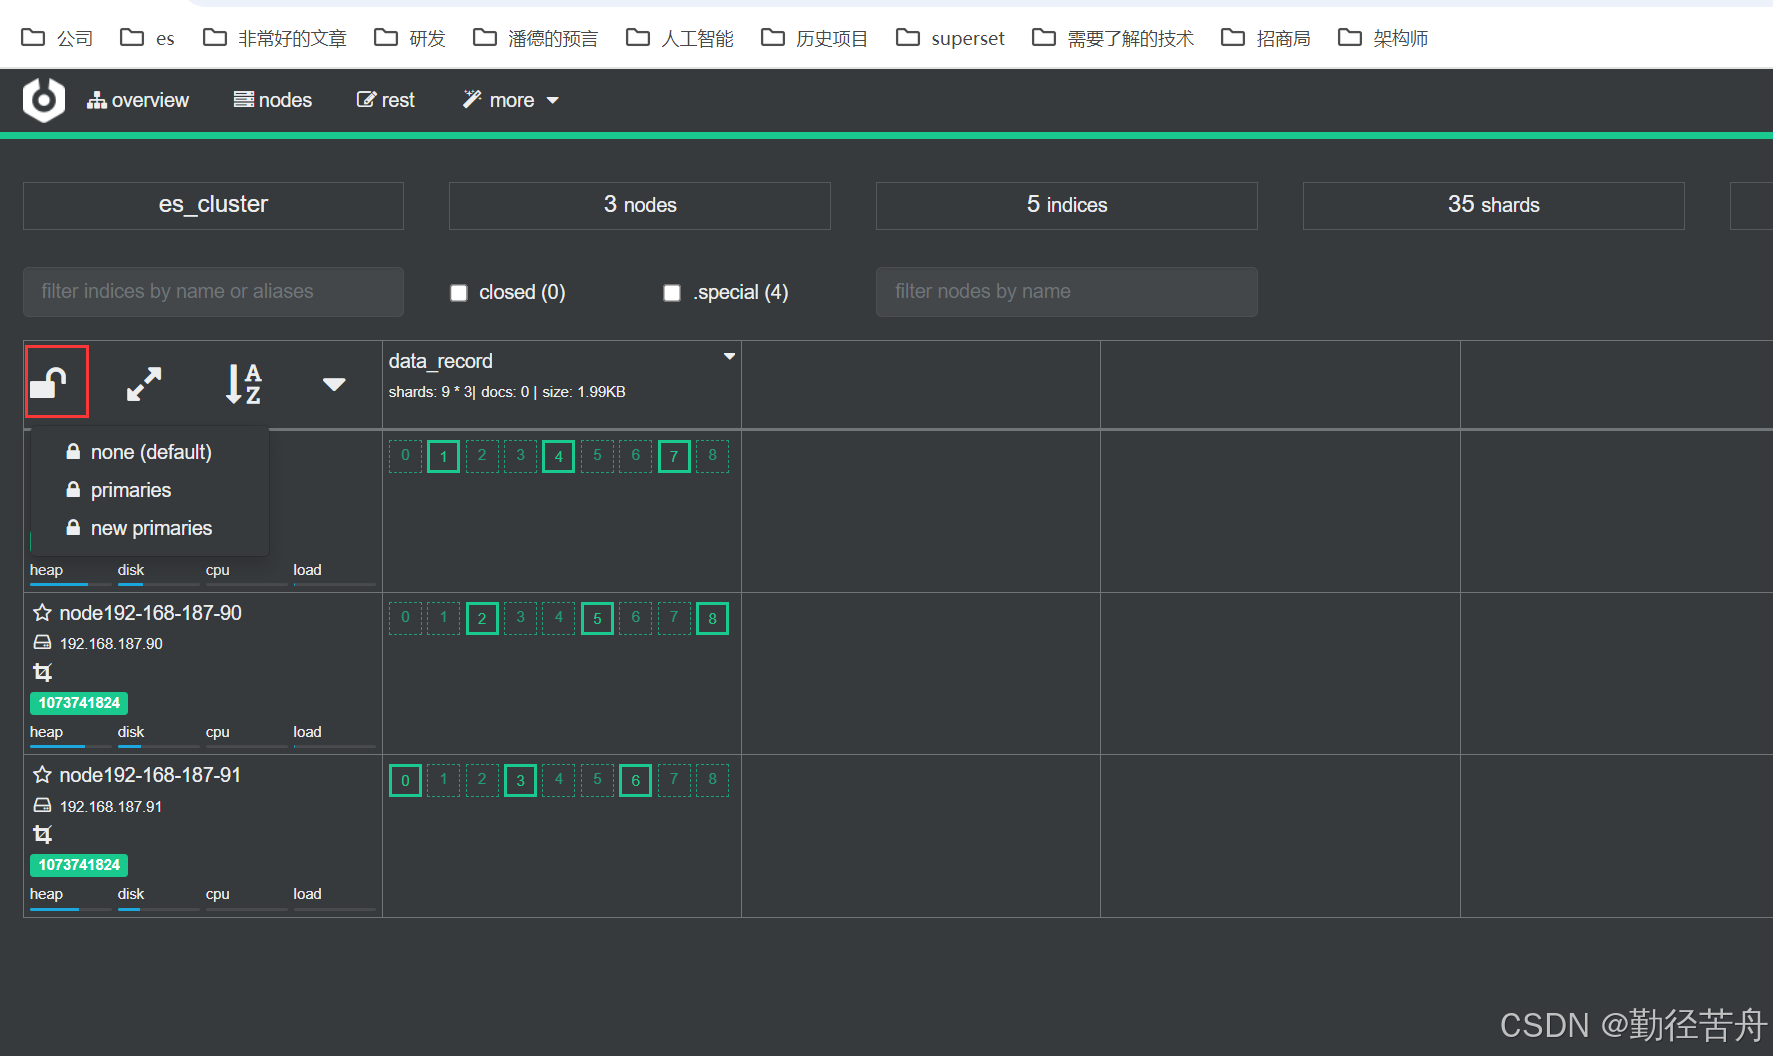Click heap usage bar of node192-168-187-90
Screen dimensions: 1773x1056
click(x=71, y=746)
